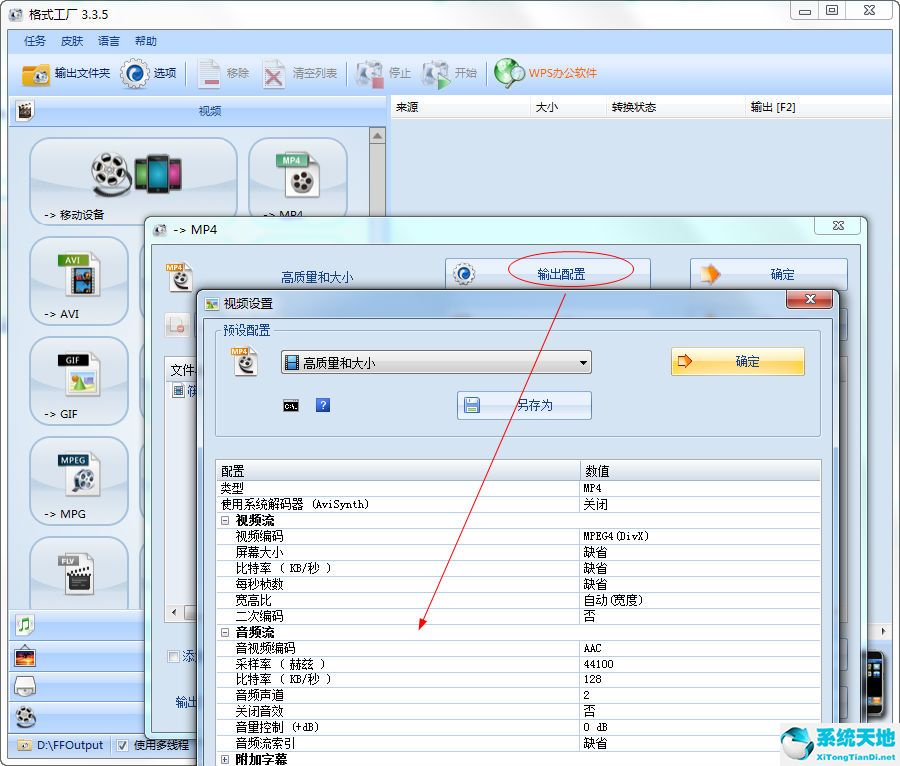Open the 皮肤 menu
Screen dimensions: 900x766
click(72, 41)
